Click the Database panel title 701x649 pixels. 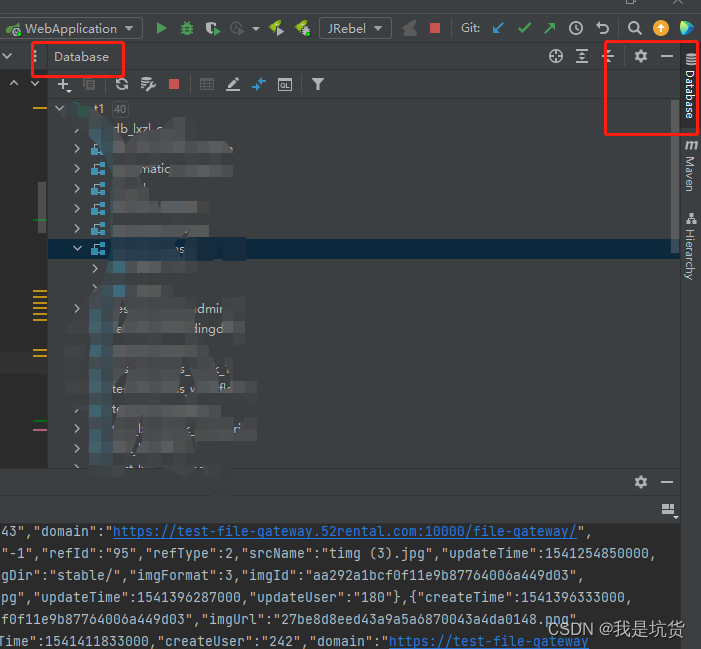(x=81, y=57)
